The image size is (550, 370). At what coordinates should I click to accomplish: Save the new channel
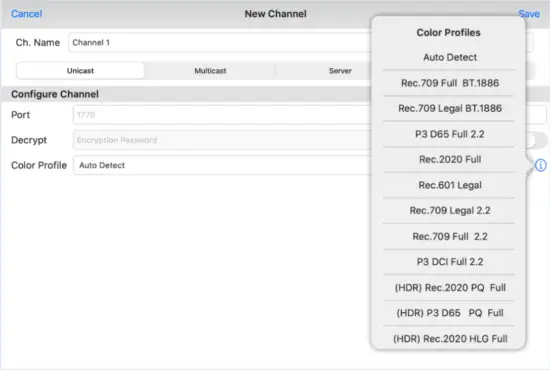[x=529, y=14]
